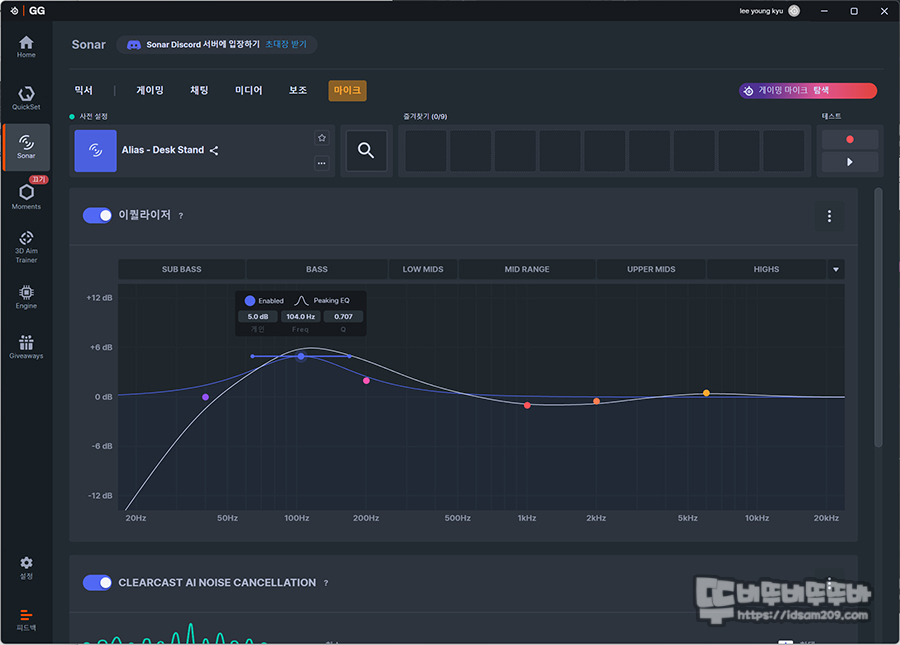Image resolution: width=900 pixels, height=645 pixels.
Task: Open the Home page in sidebar
Action: (x=26, y=46)
